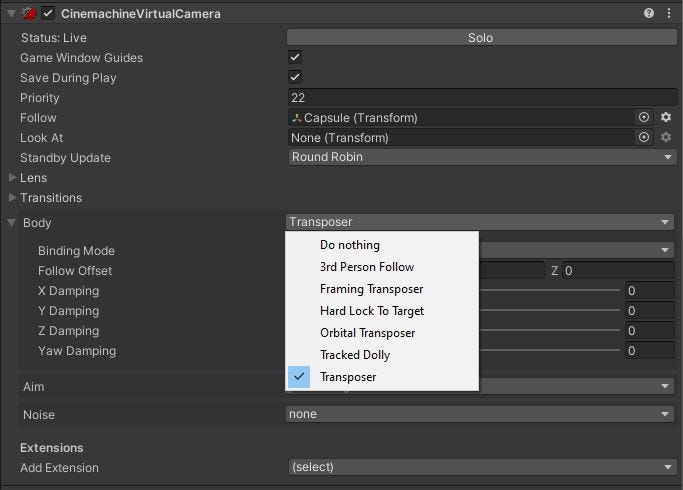This screenshot has height=490, width=683.
Task: Open the Add Extension select dropdown
Action: click(x=482, y=467)
